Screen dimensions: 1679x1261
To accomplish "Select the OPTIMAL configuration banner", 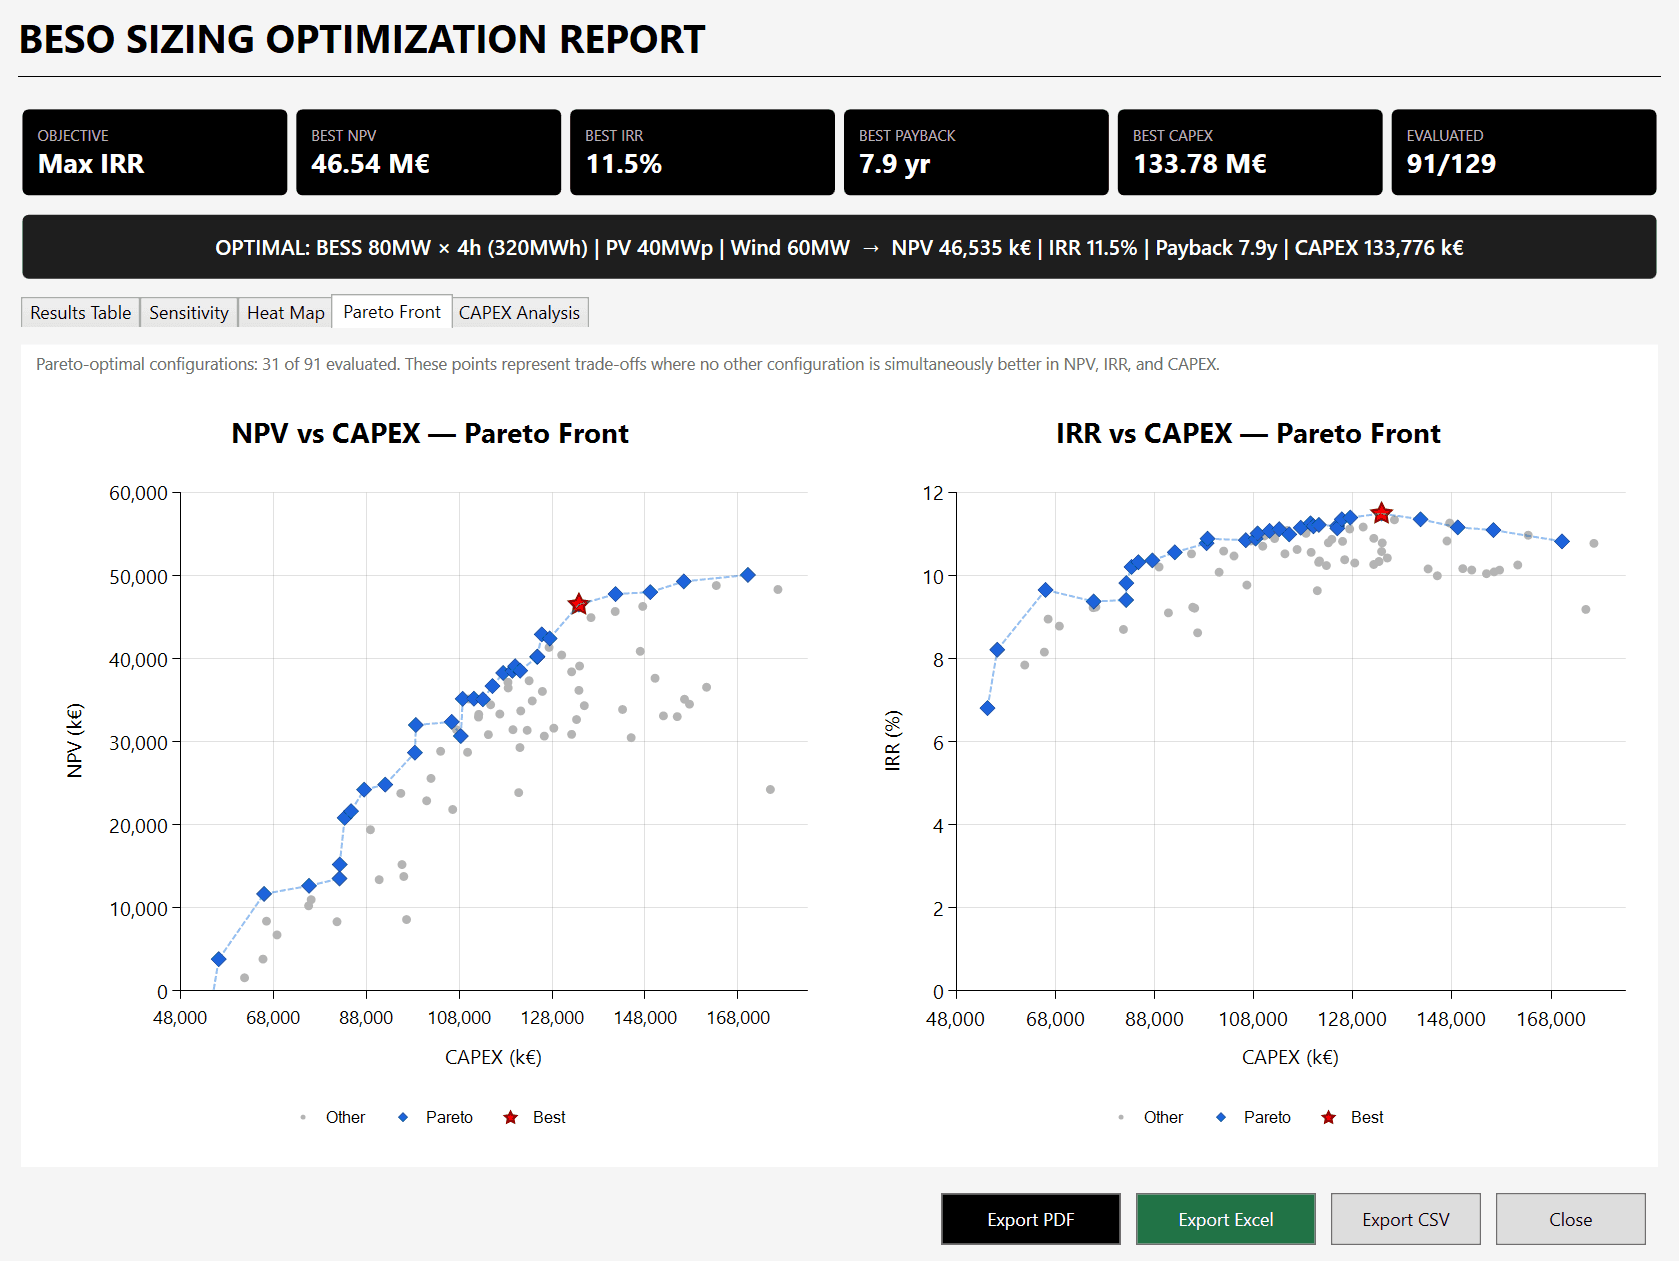I will [x=839, y=247].
